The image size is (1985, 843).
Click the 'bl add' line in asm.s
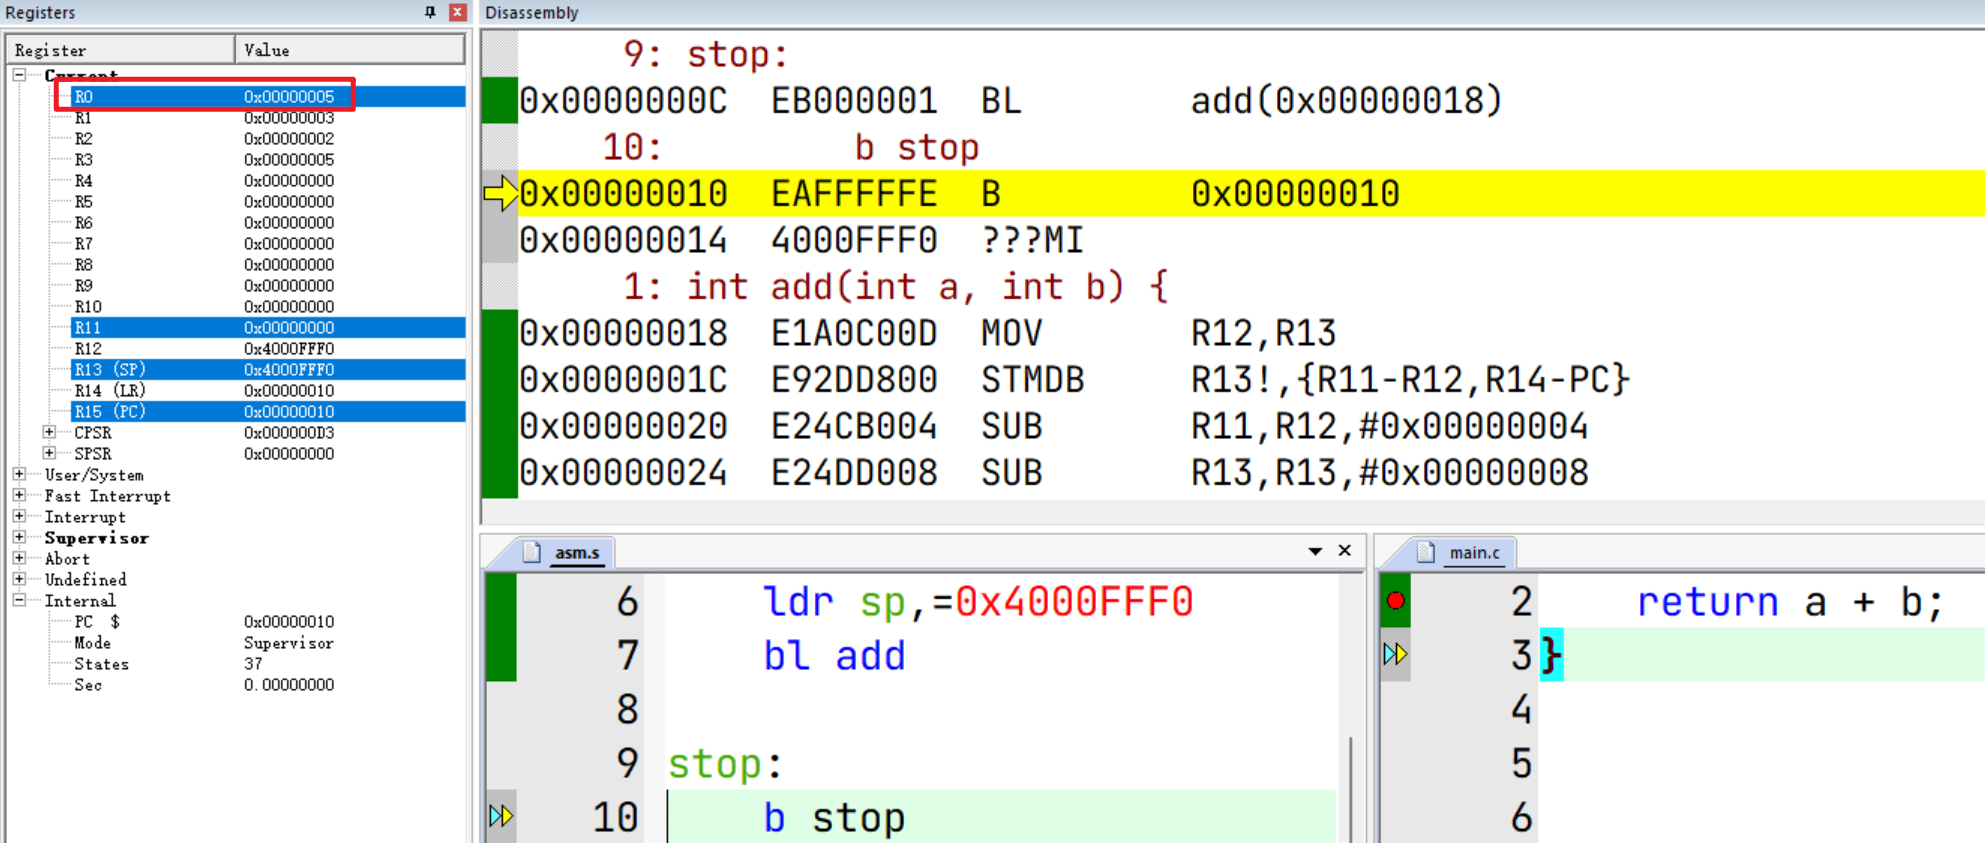(x=834, y=655)
